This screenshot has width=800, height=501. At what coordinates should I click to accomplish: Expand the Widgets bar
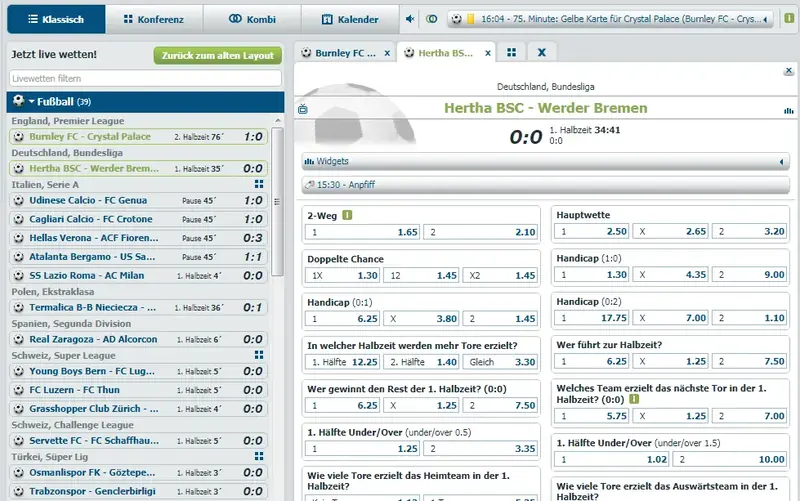coord(545,161)
